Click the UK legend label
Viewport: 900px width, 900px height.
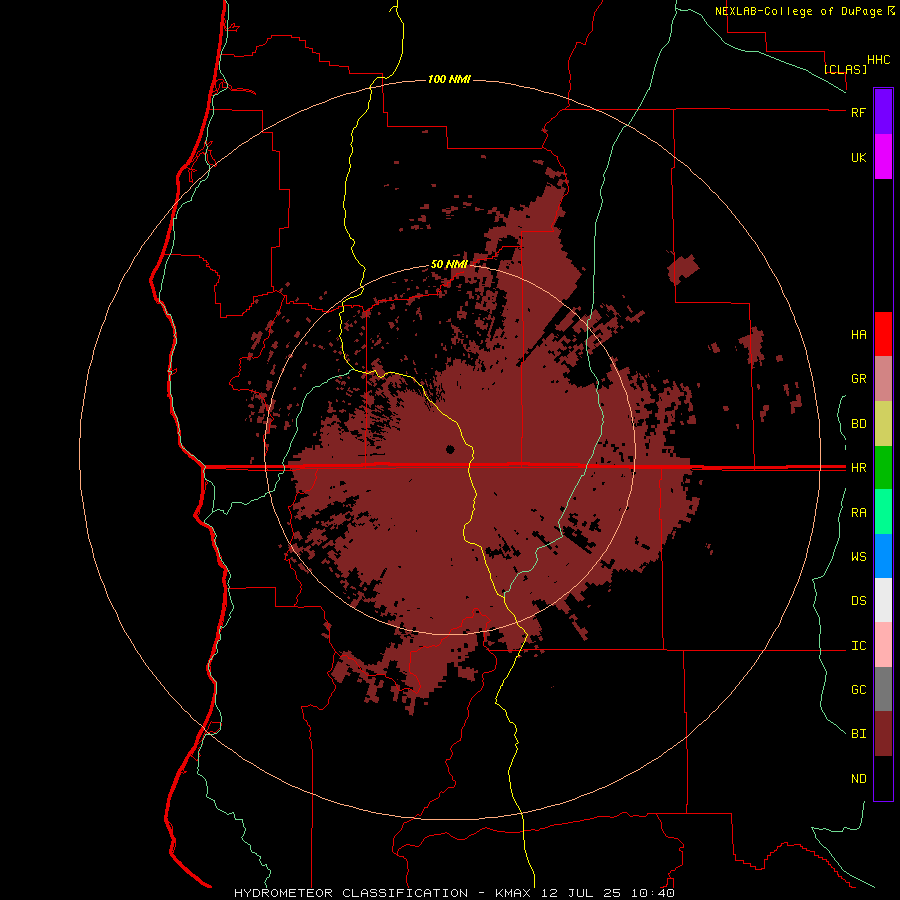(858, 157)
